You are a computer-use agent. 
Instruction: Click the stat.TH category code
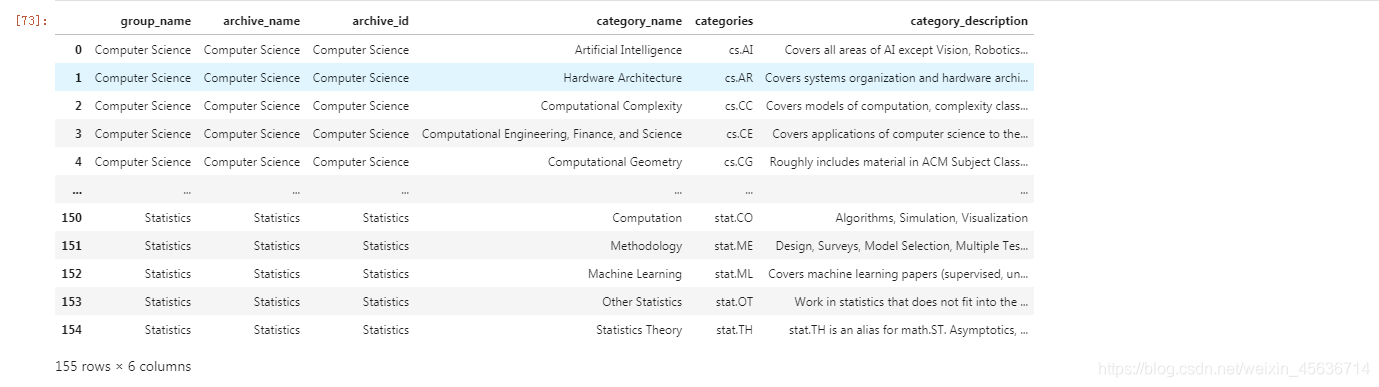point(734,330)
